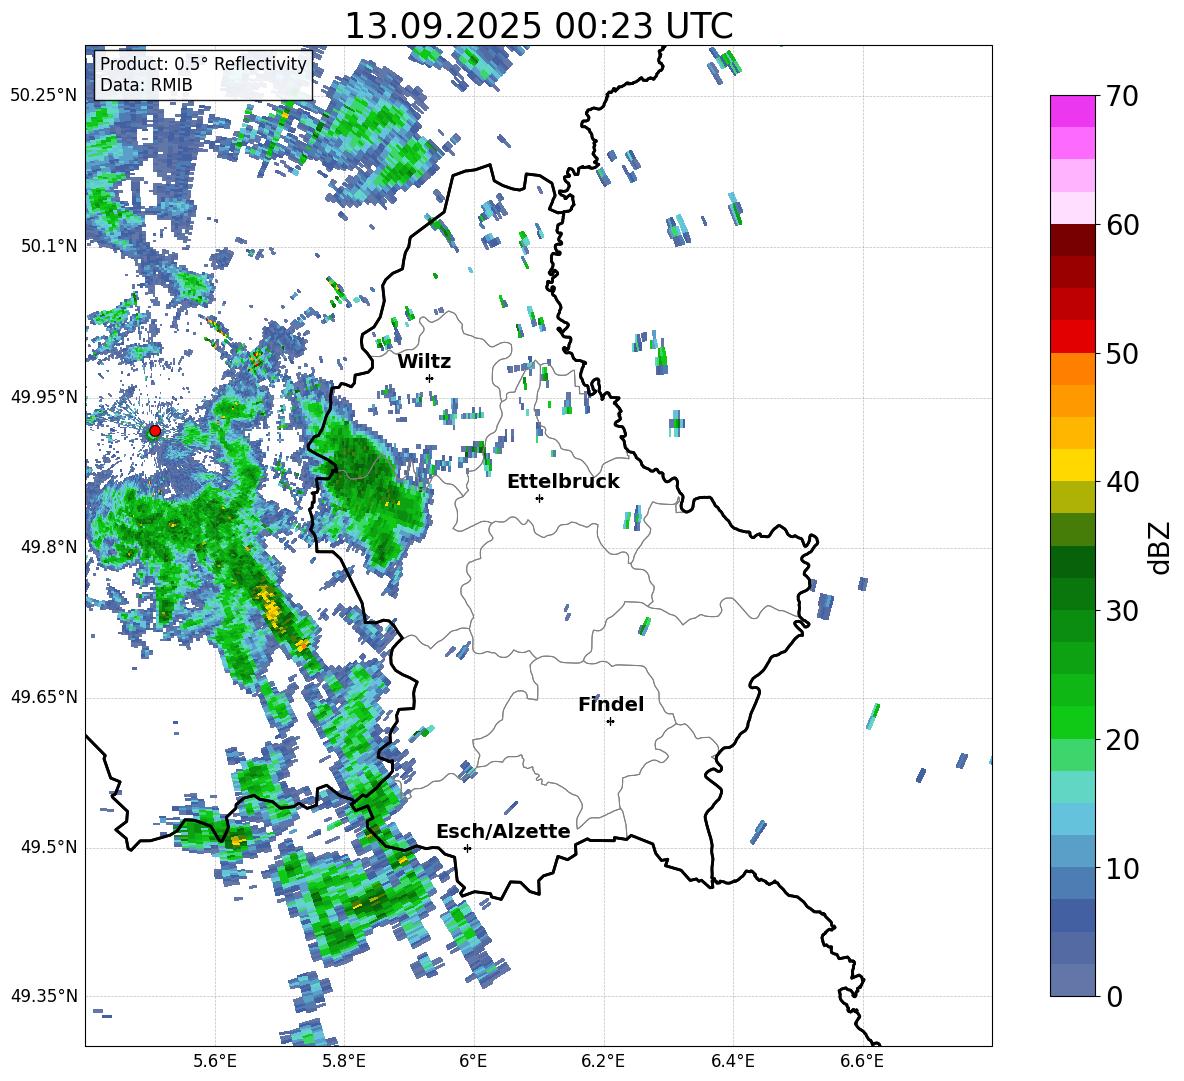Click the 49.65°N latitude label
This screenshot has height=1081, width=1184.
coord(44,697)
